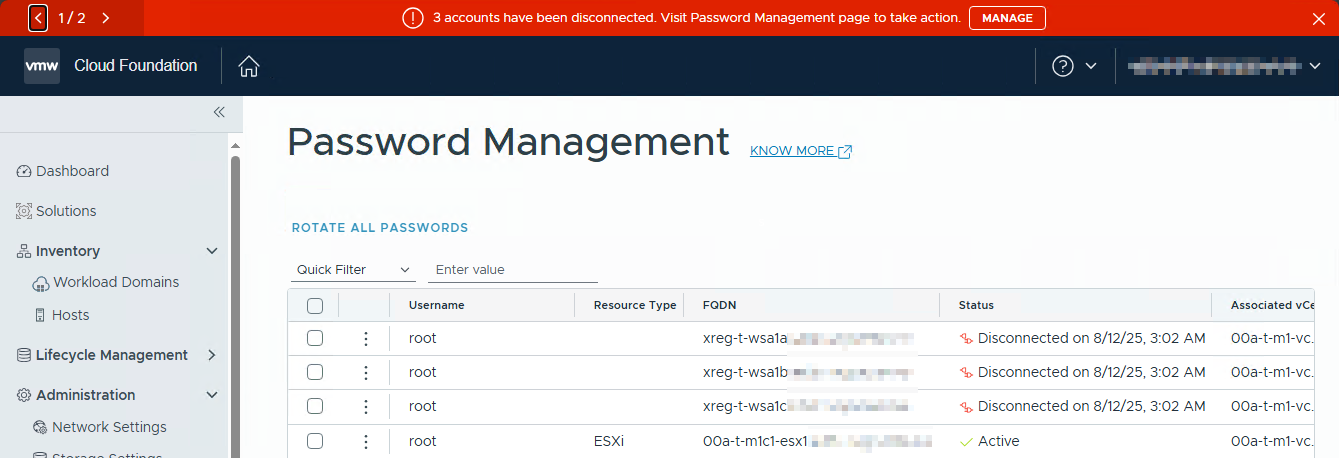Click the Dashboard gauge icon
Image resolution: width=1339 pixels, height=458 pixels.
pyautogui.click(x=25, y=171)
